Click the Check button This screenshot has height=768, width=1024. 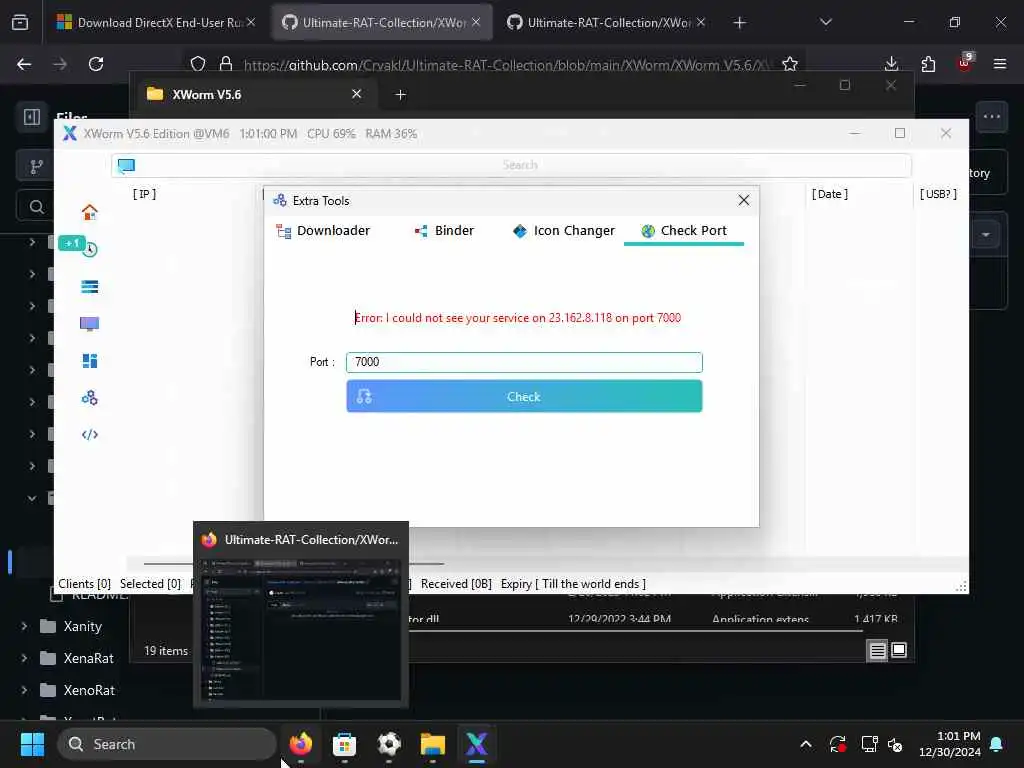pos(524,396)
